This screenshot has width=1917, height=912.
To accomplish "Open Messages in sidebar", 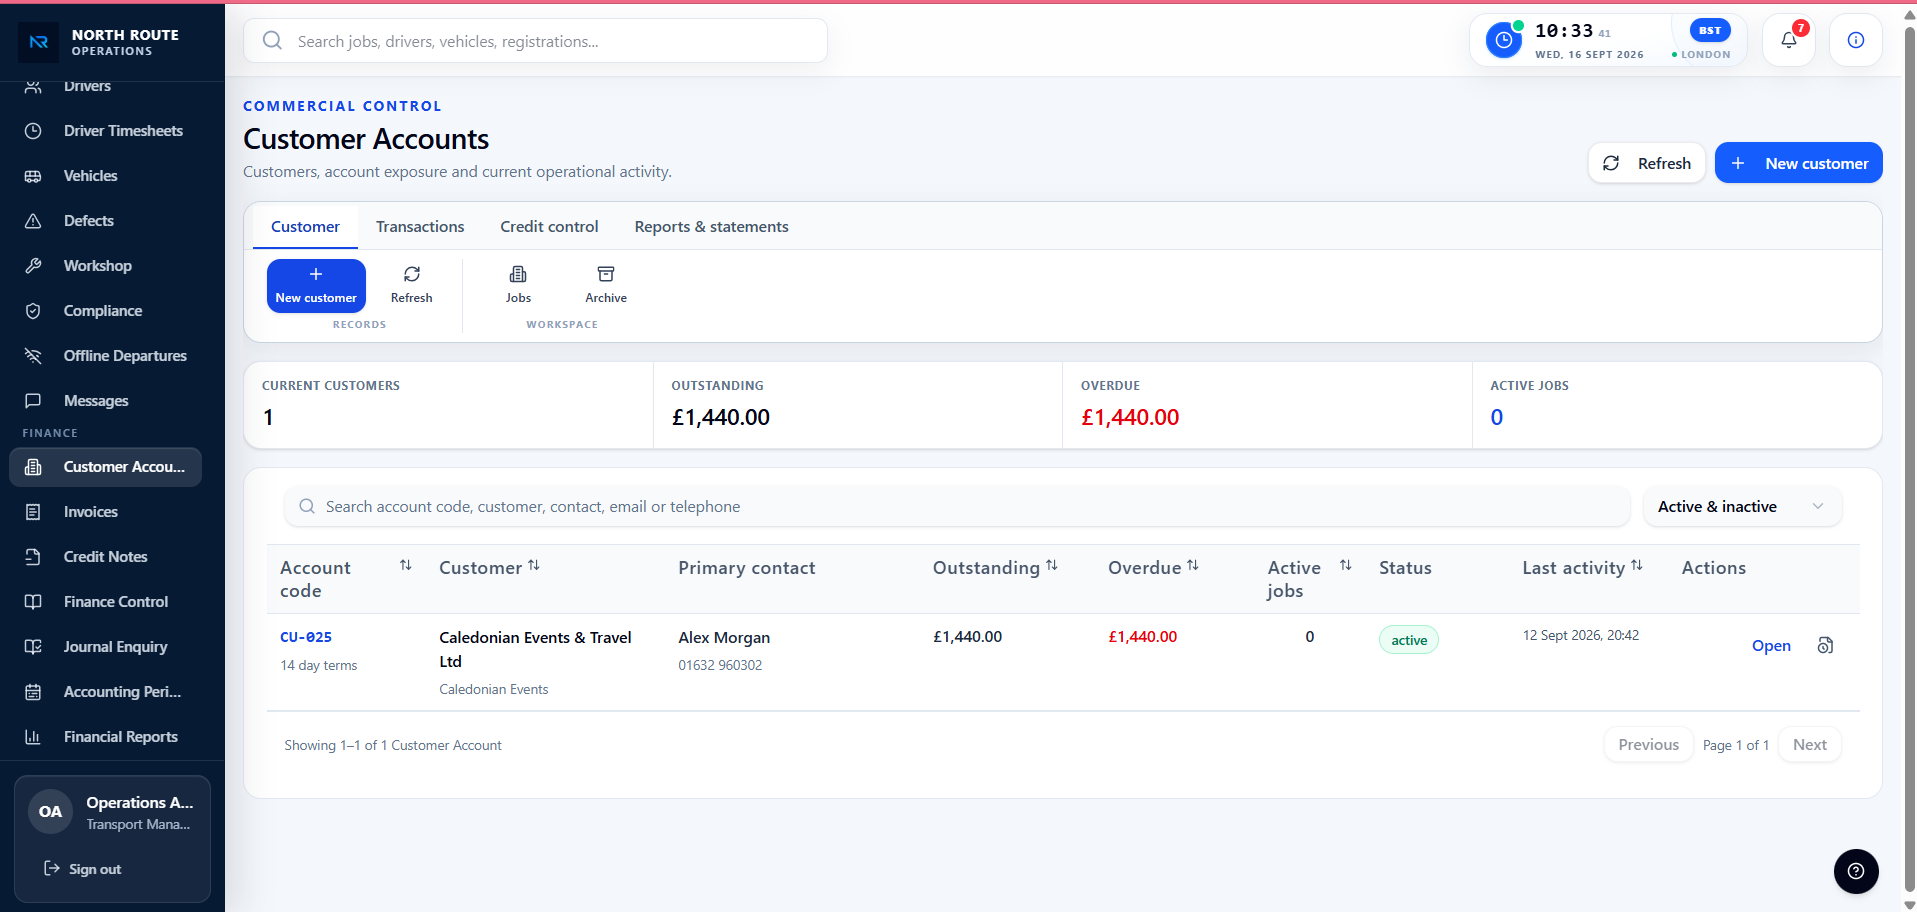I will tap(106, 401).
